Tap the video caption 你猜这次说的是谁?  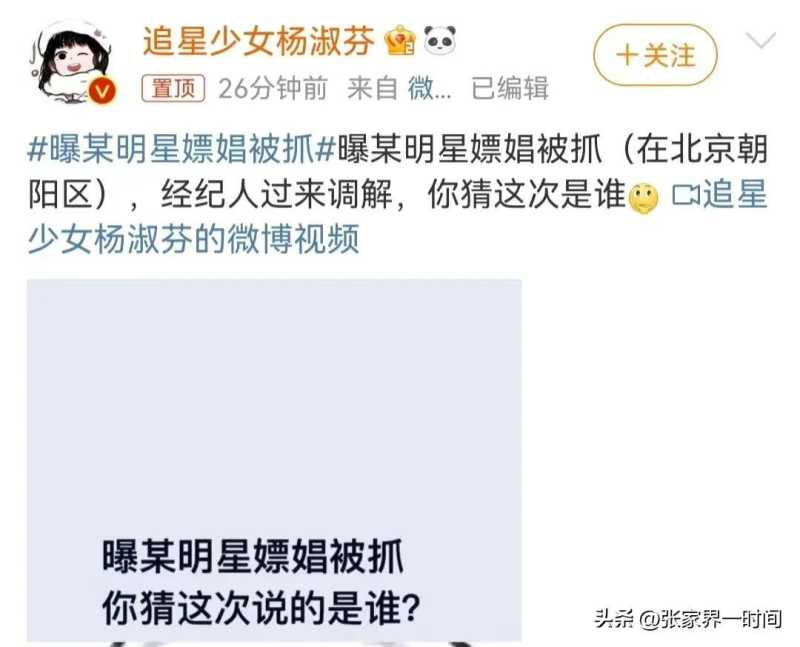(261, 608)
